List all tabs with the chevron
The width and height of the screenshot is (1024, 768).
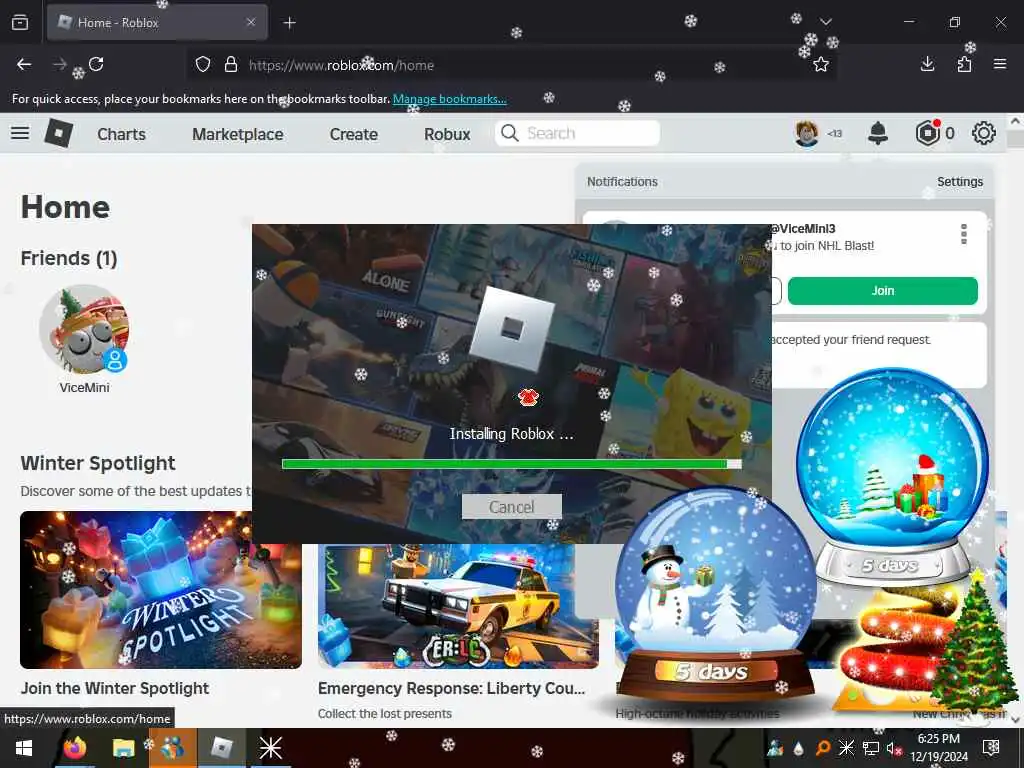tap(826, 22)
